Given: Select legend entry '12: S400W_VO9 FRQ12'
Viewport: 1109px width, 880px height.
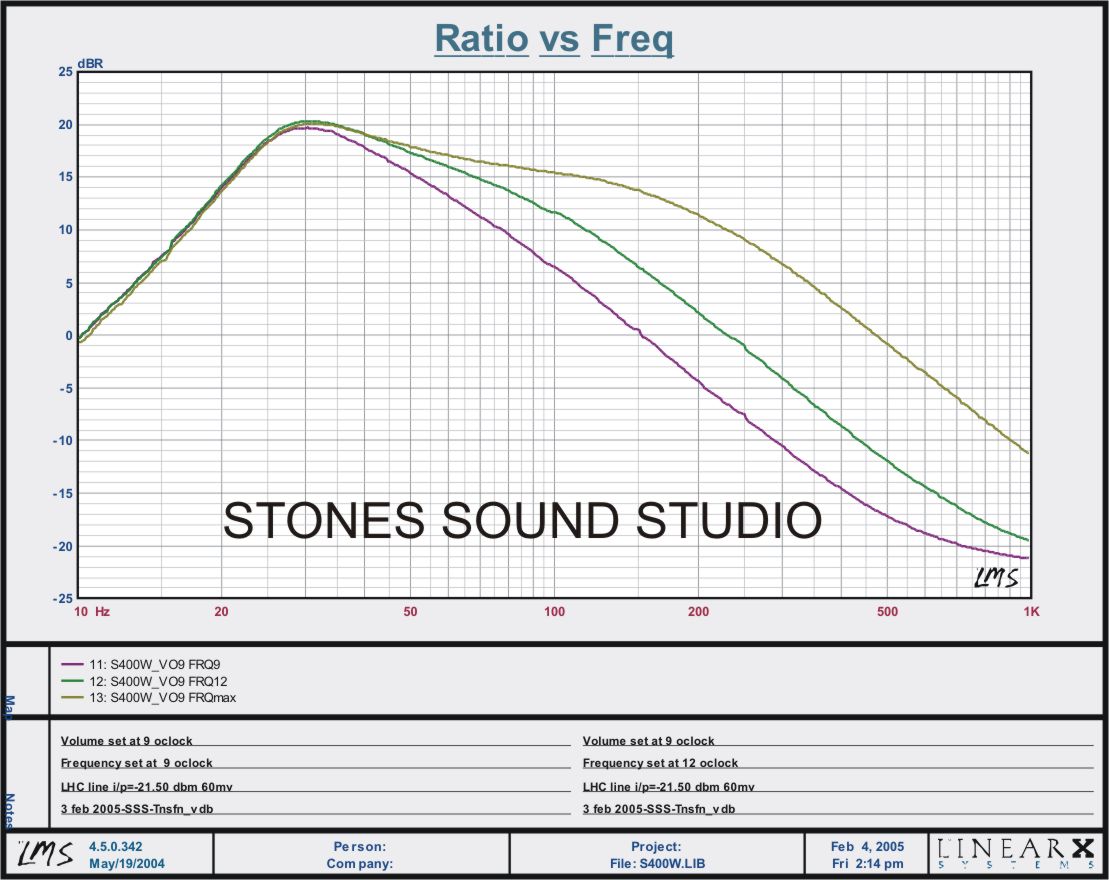Looking at the screenshot, I should (x=158, y=681).
